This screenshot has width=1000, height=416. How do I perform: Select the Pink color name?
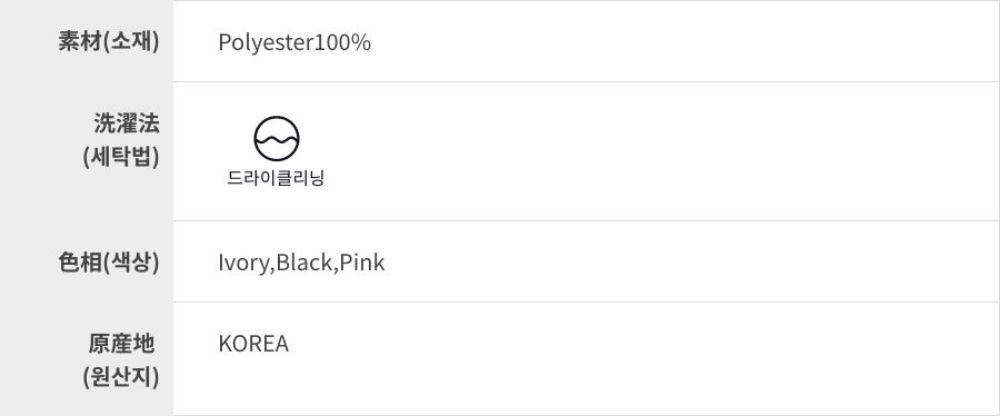point(363,263)
